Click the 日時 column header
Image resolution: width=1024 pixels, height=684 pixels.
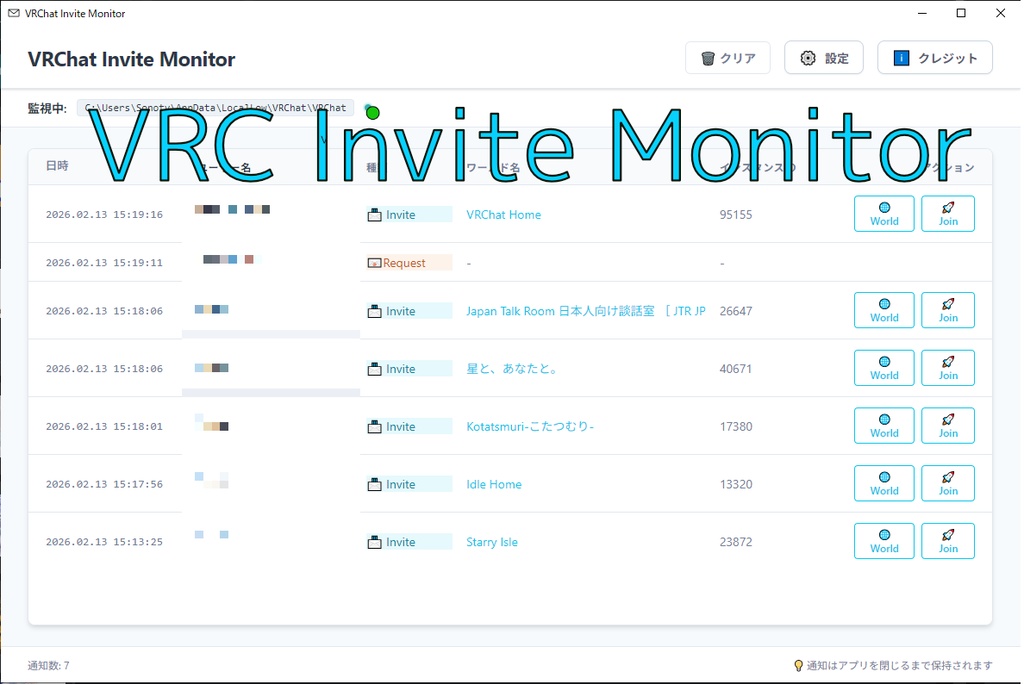coord(56,167)
